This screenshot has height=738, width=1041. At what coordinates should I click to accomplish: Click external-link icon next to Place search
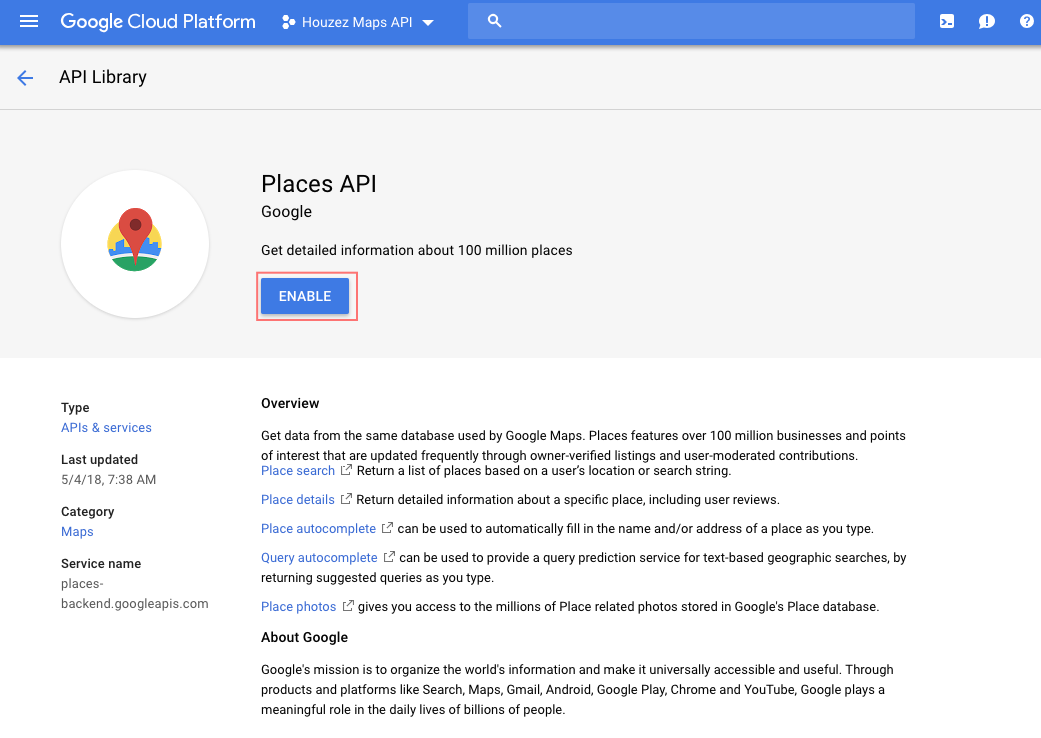coord(346,470)
